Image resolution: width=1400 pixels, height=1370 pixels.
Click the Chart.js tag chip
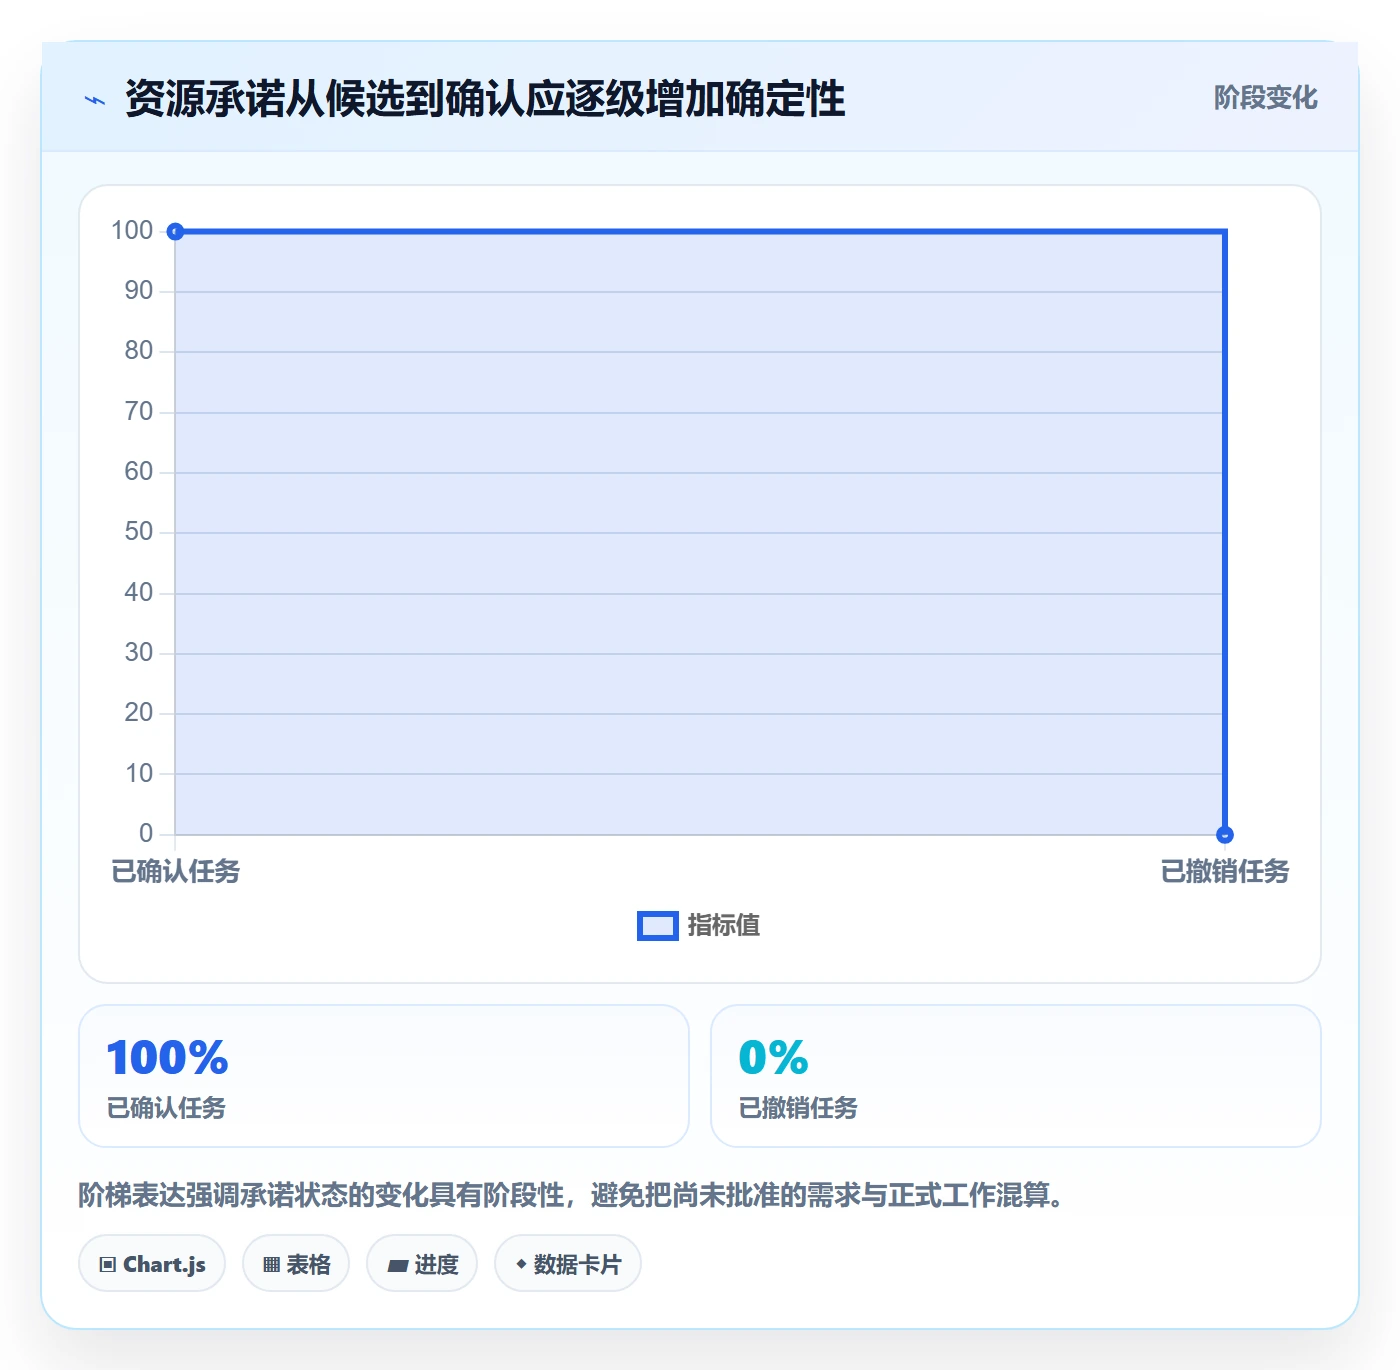pyautogui.click(x=152, y=1264)
